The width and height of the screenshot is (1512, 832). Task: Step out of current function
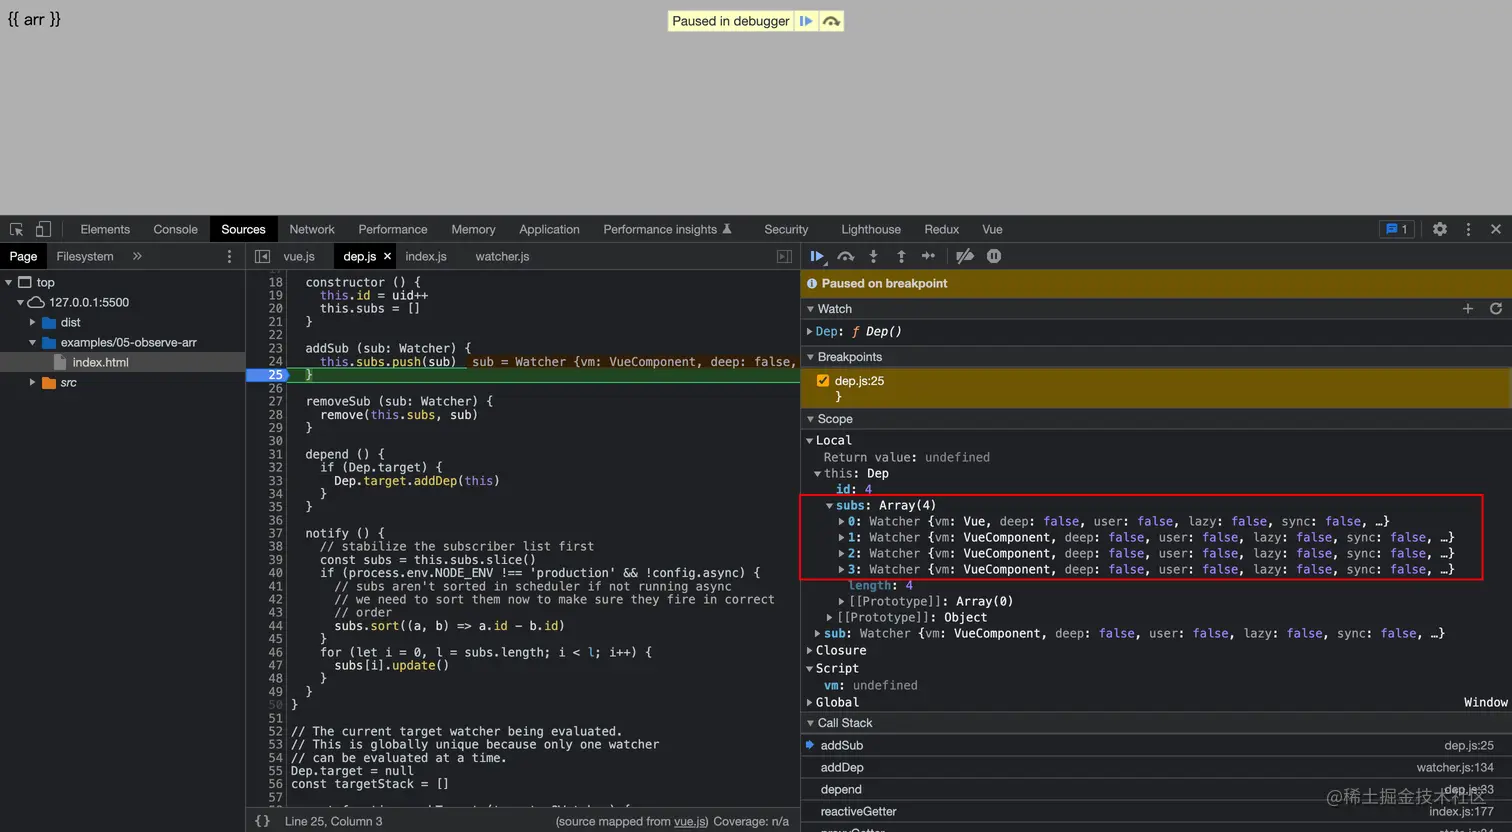[901, 257]
